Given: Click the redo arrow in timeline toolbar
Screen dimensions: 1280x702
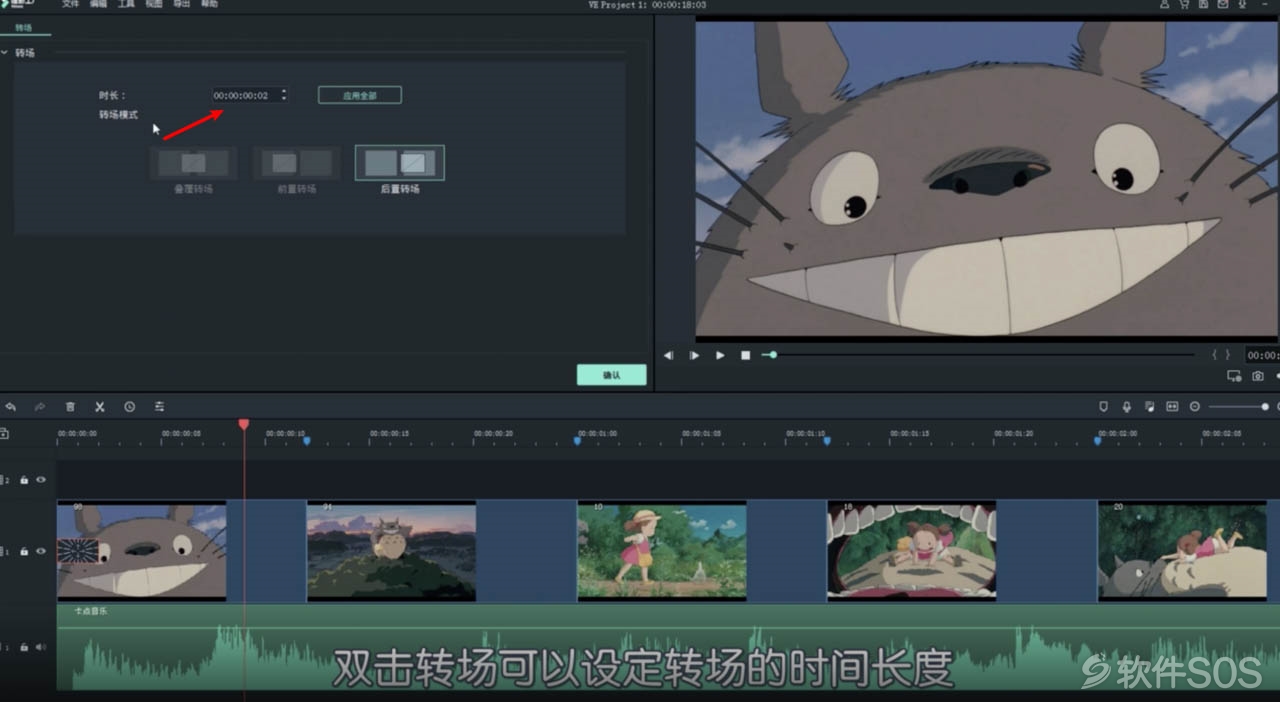Looking at the screenshot, I should point(40,407).
